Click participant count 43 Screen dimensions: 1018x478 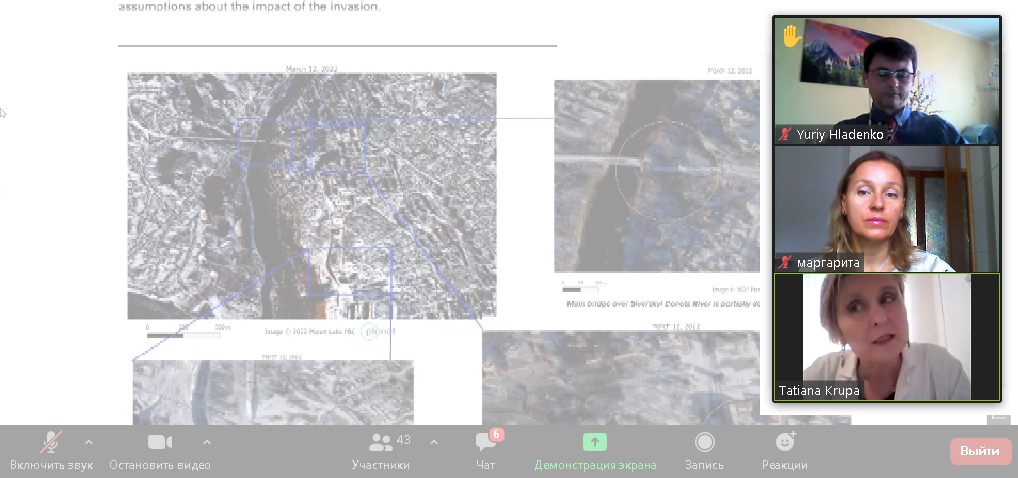tap(403, 440)
